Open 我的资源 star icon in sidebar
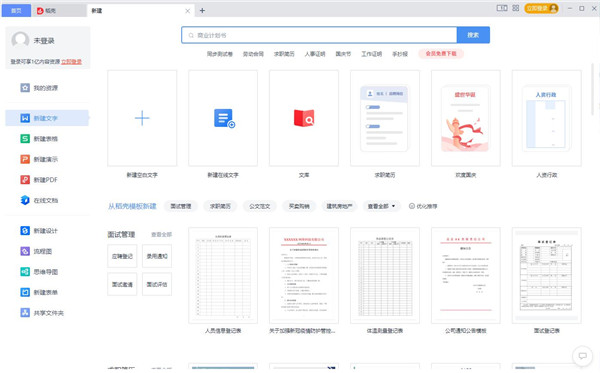Viewport: 600px width, 373px height. 25,88
